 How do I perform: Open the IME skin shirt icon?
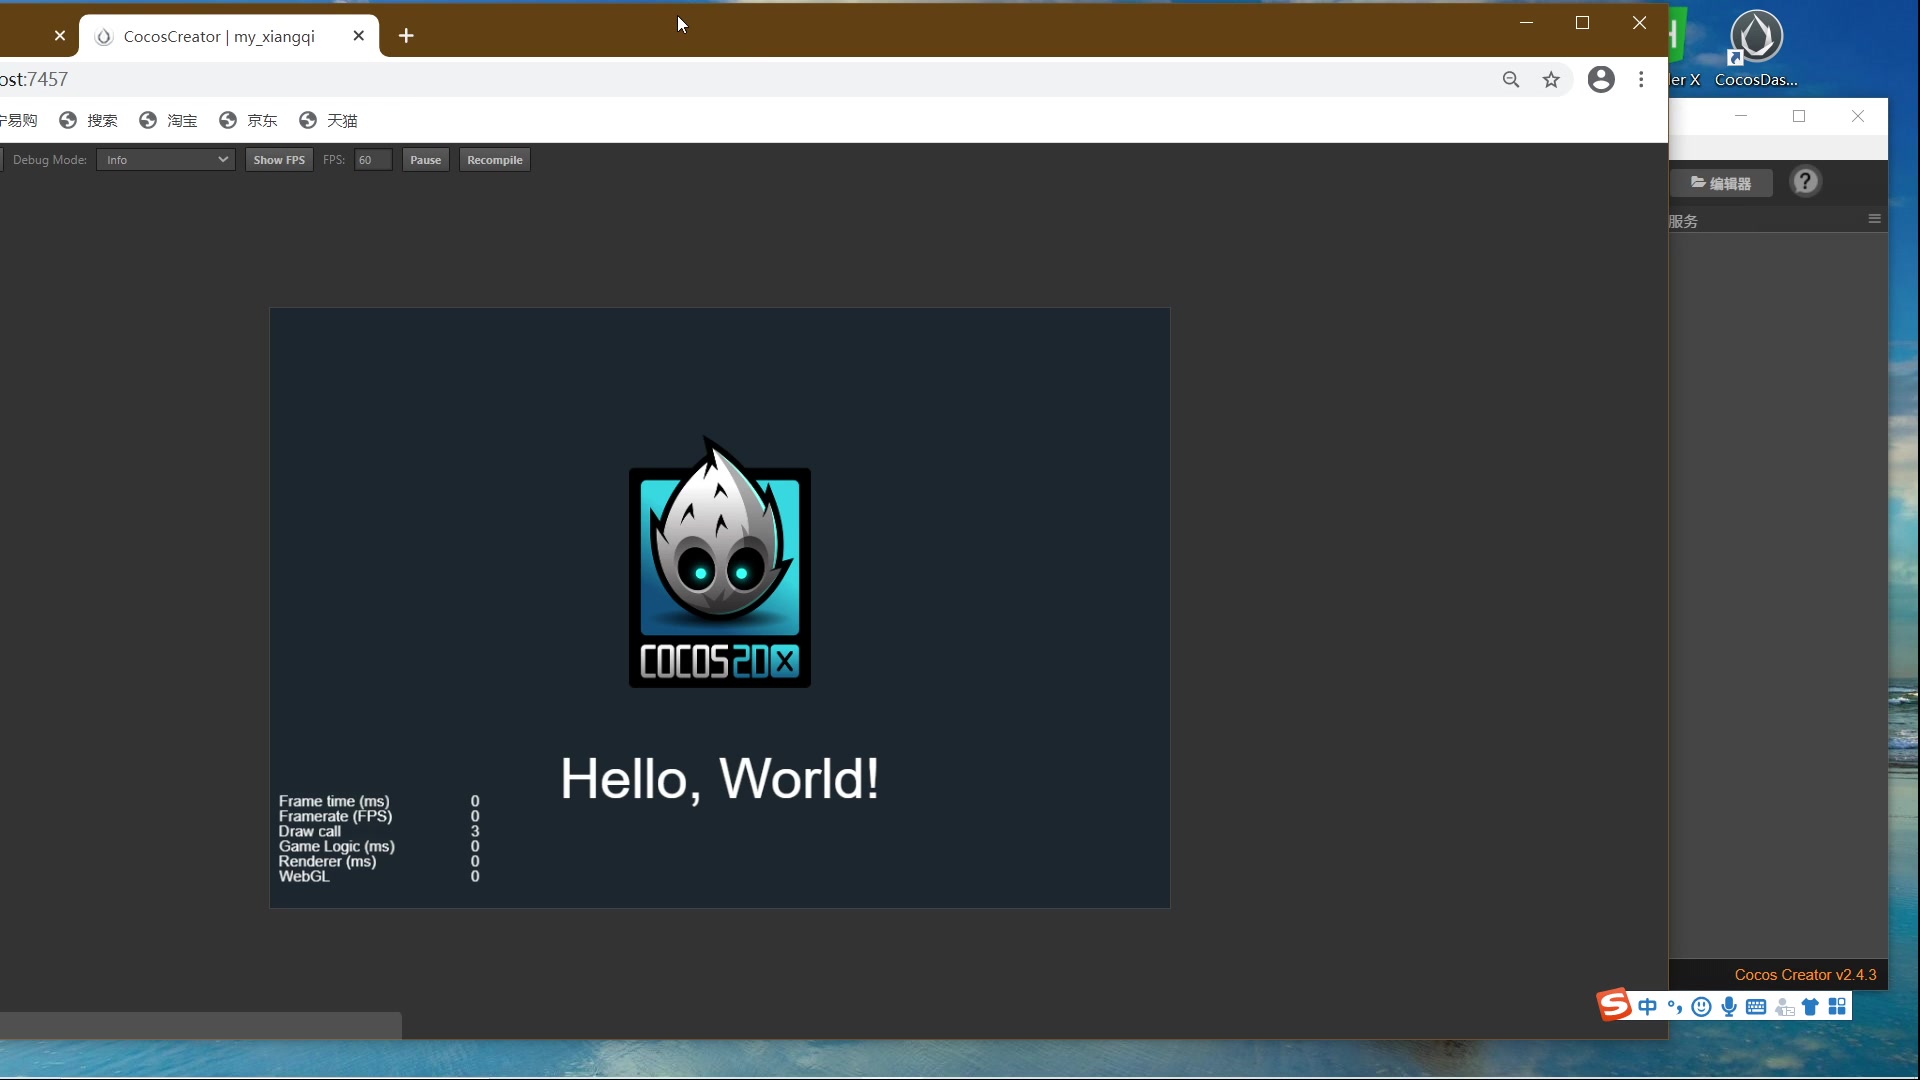click(x=1810, y=1007)
